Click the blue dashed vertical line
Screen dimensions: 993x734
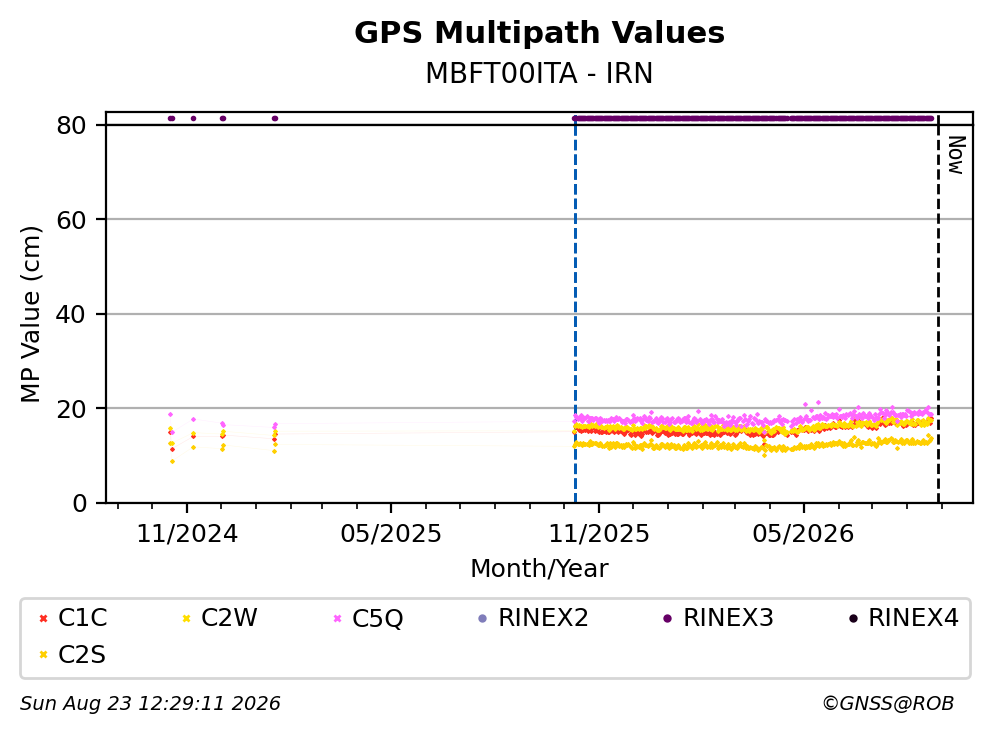point(575,310)
